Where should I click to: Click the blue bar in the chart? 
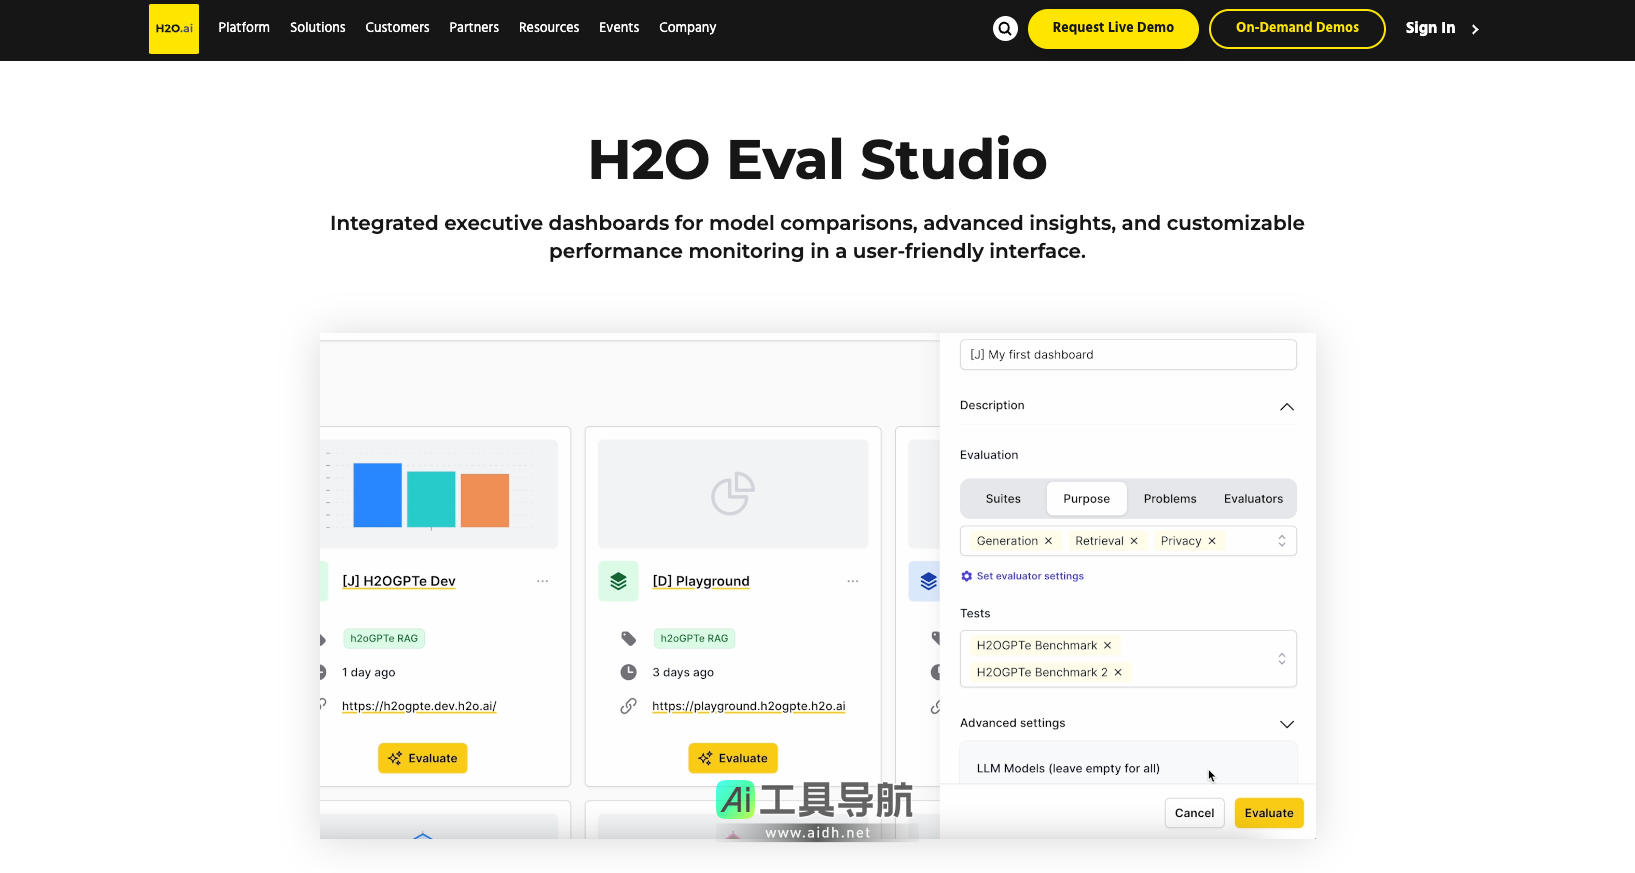378,495
